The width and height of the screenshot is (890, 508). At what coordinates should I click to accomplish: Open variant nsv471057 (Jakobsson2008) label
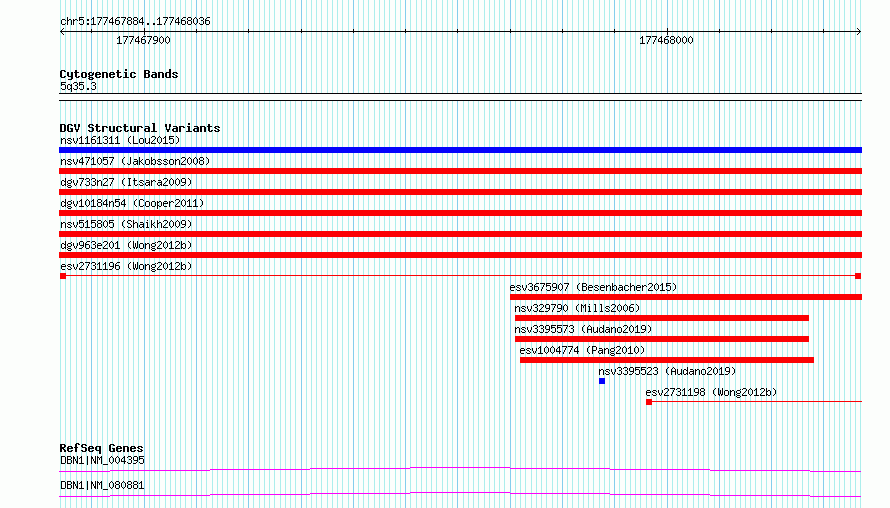135,161
